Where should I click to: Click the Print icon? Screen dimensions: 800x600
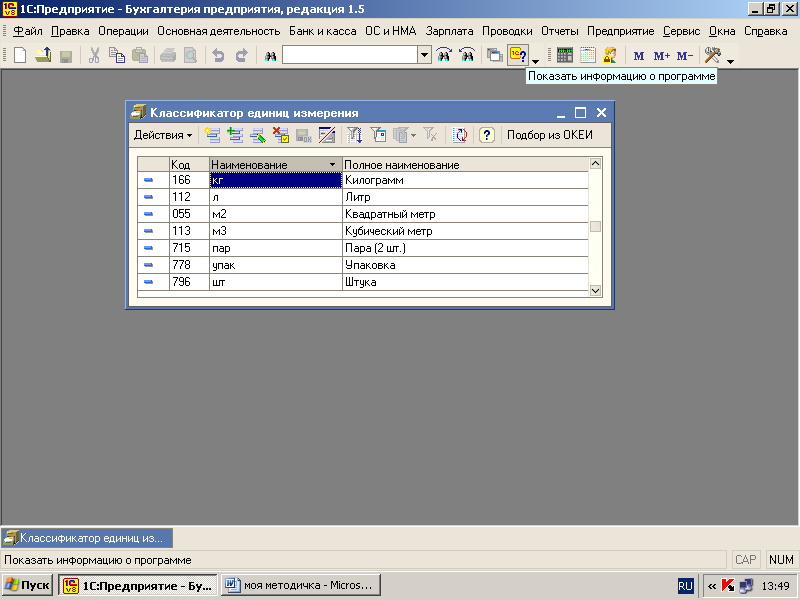[167, 55]
